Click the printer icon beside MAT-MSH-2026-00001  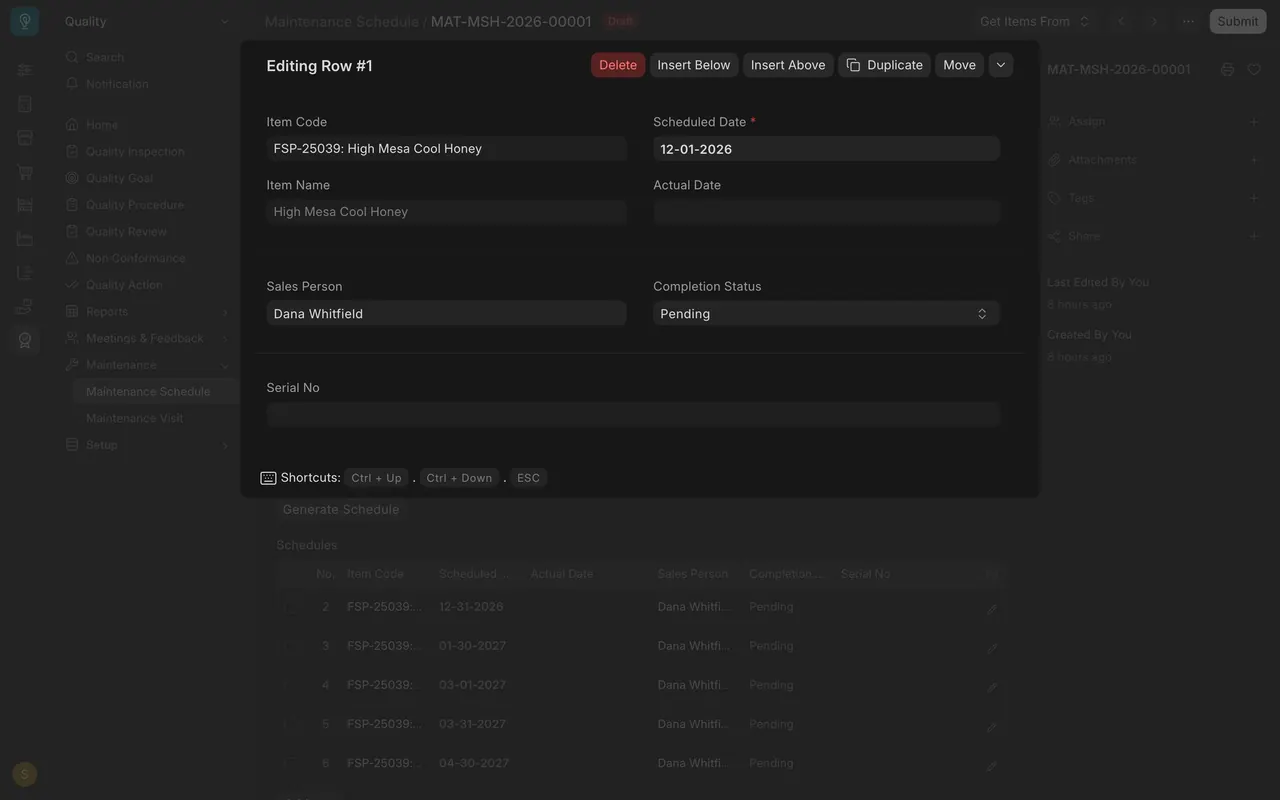tap(1228, 69)
